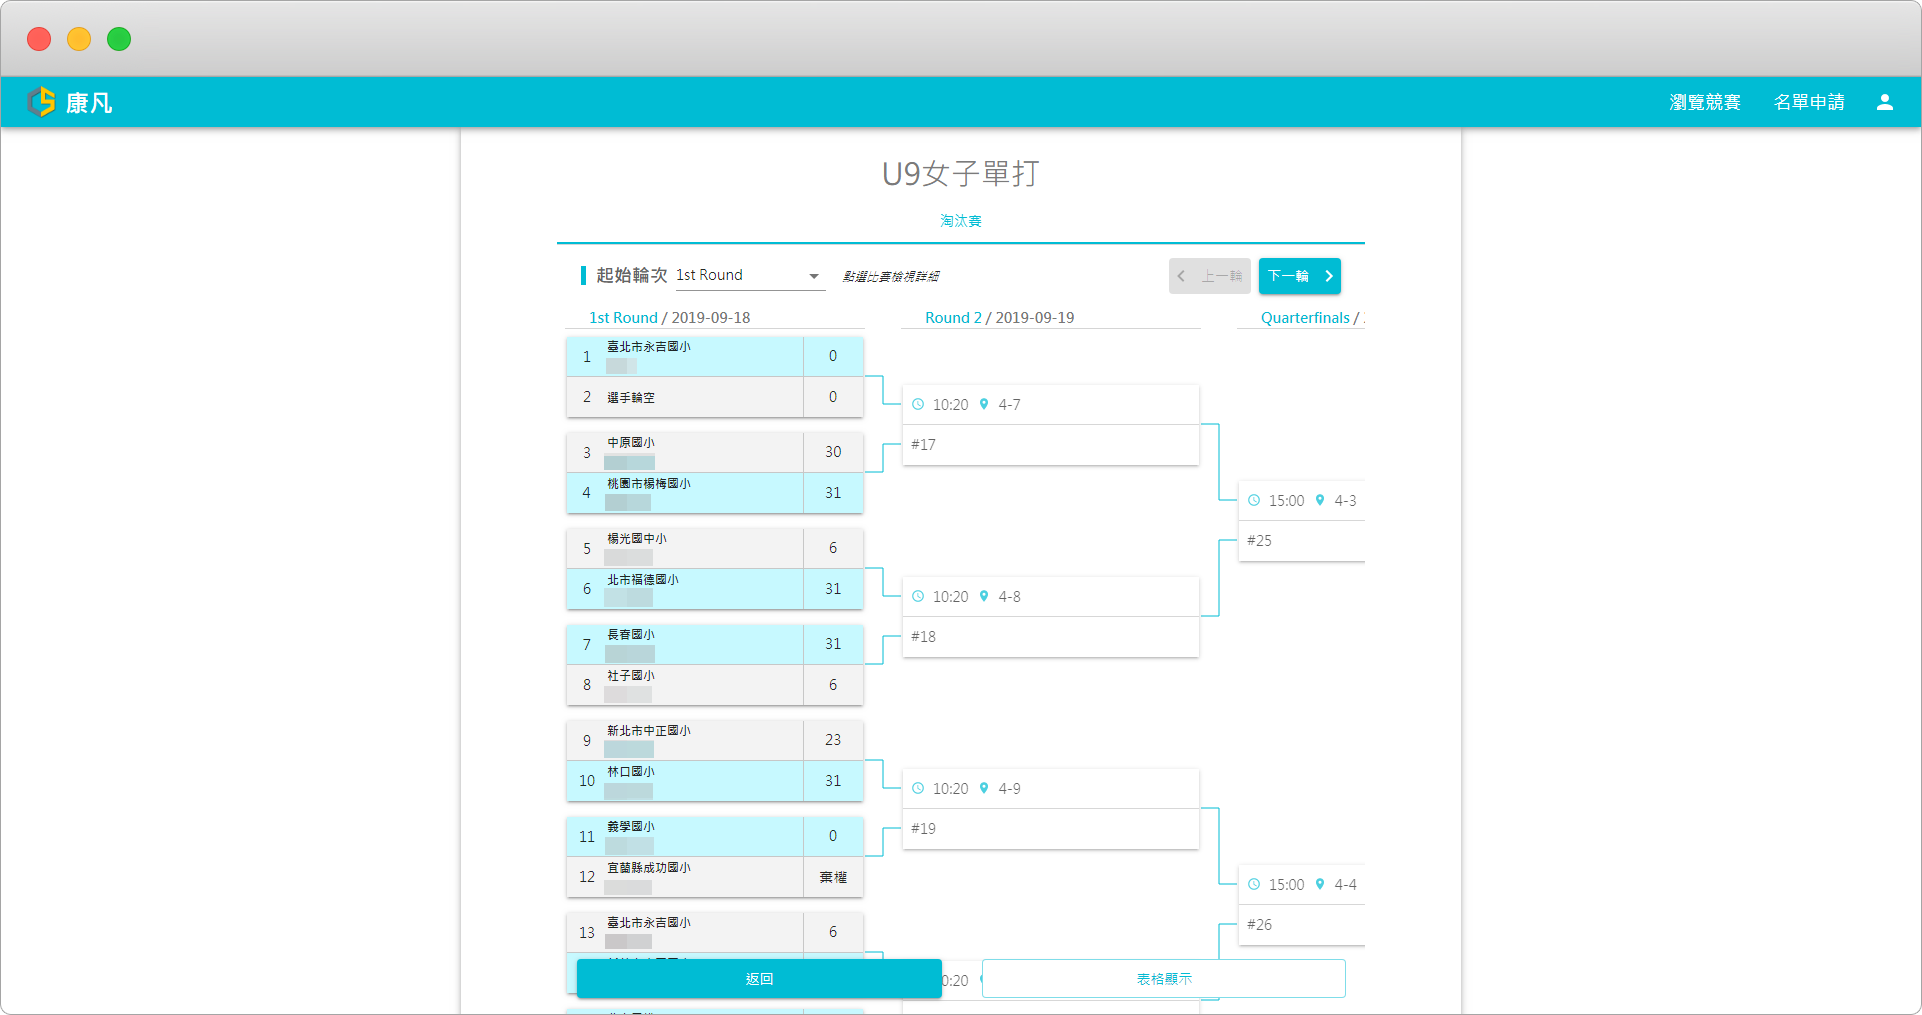Viewport: 1922px width, 1015px height.
Task: Click seed 10 林口國小 row
Action: click(715, 781)
